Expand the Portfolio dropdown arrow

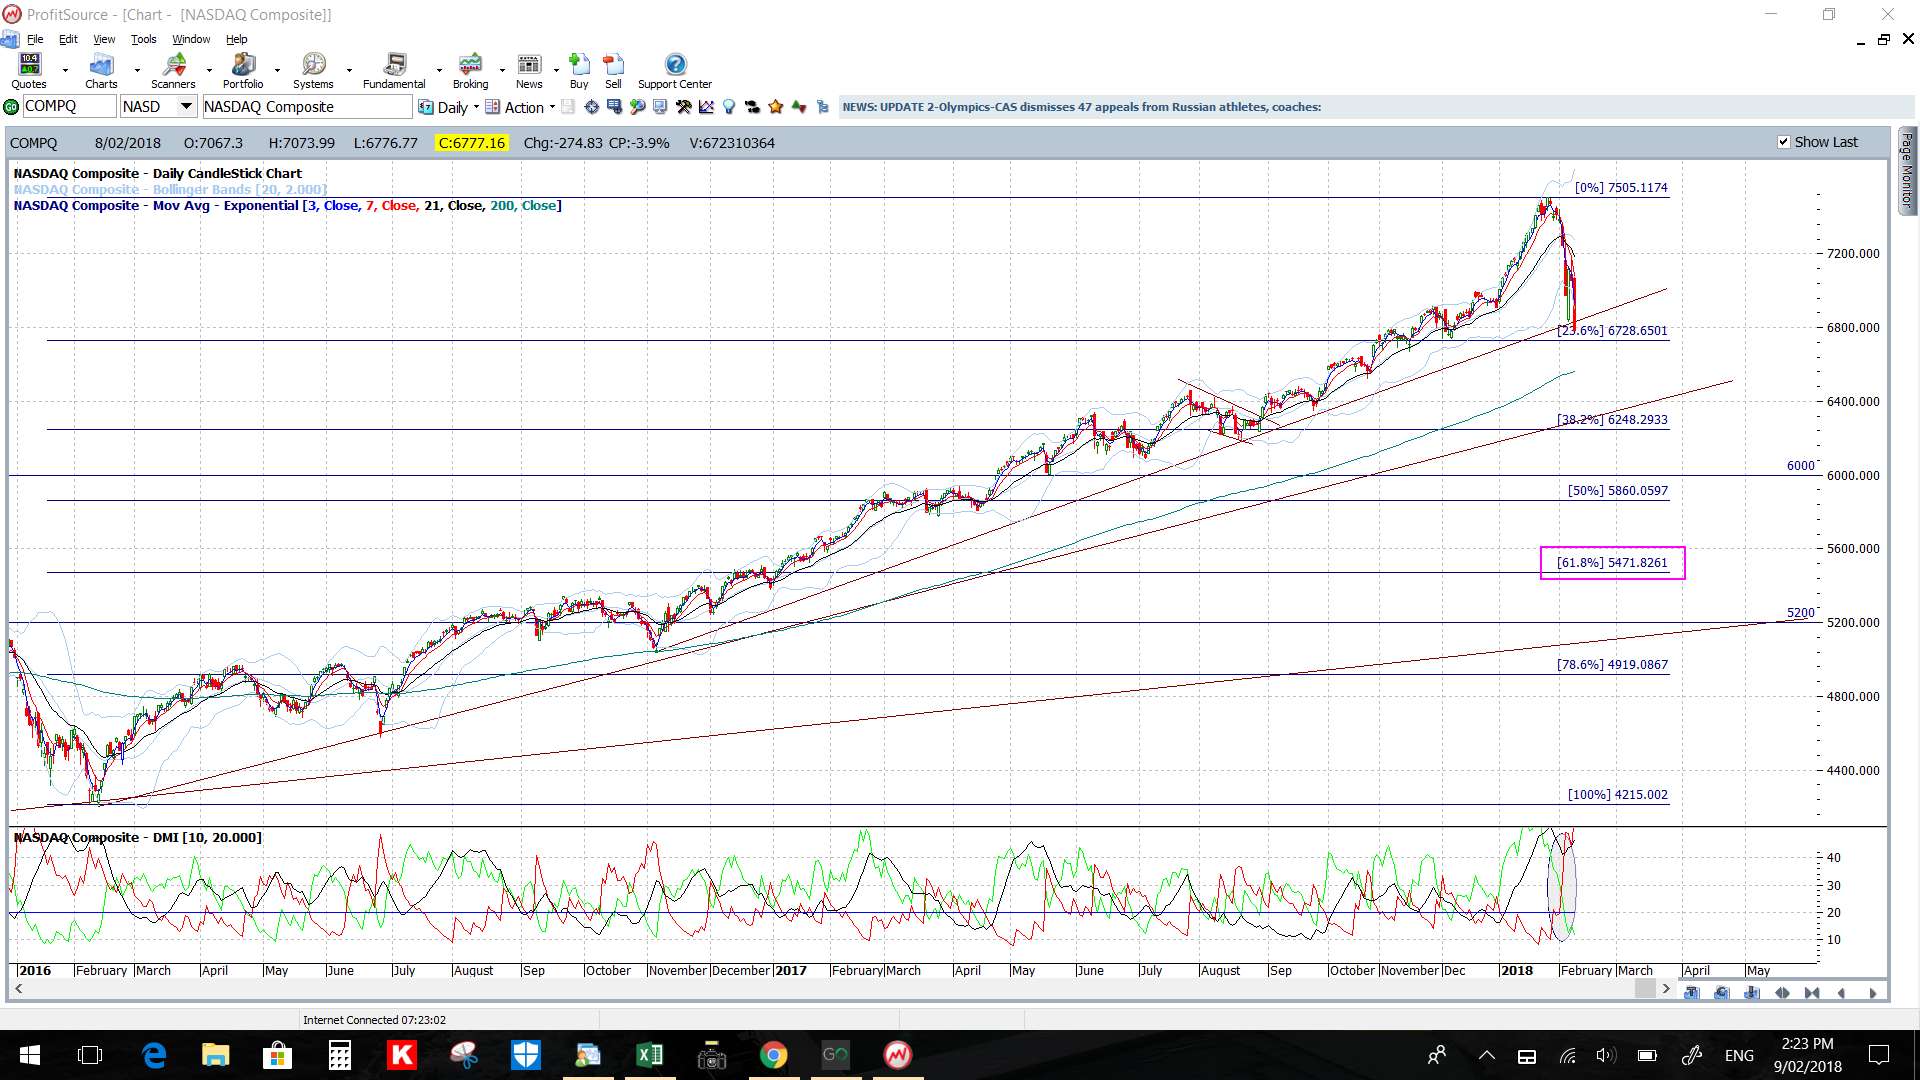tap(277, 71)
